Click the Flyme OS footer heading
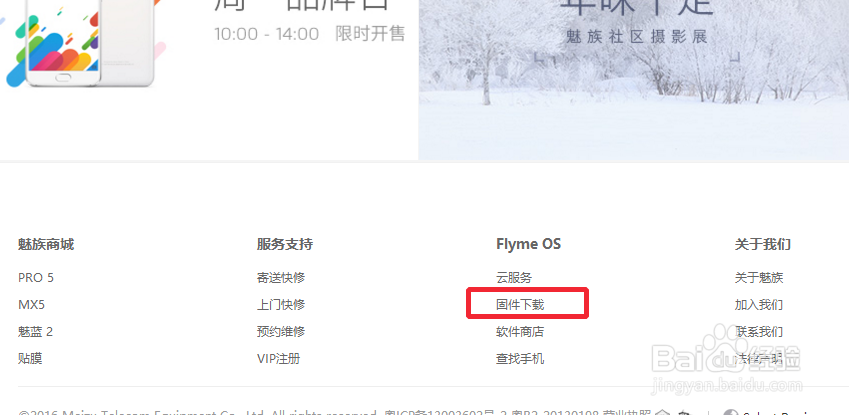Viewport: 849px width, 415px height. [528, 244]
